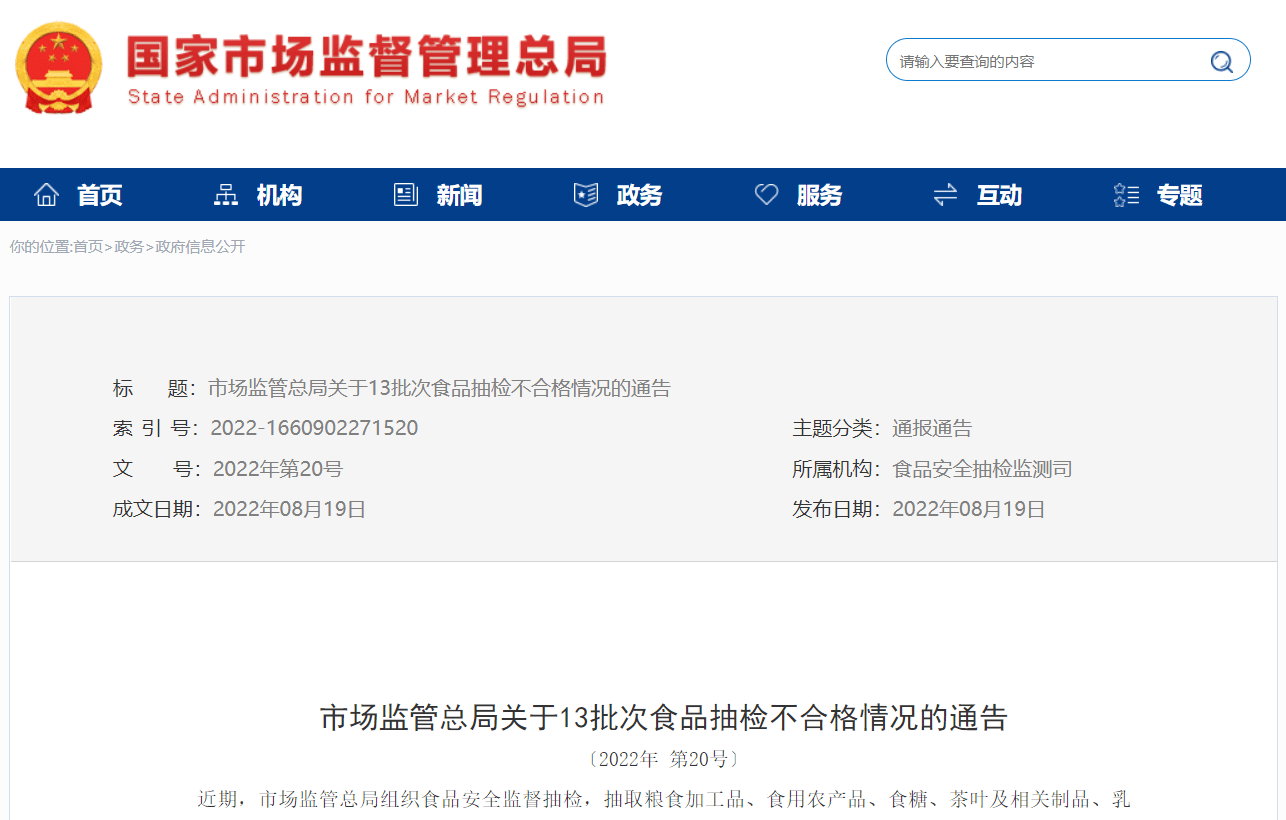Click the large article heading 市场监管总局关于13批次食品抽检不合格情况的通告
Viewport: 1286px width, 820px height.
point(664,717)
